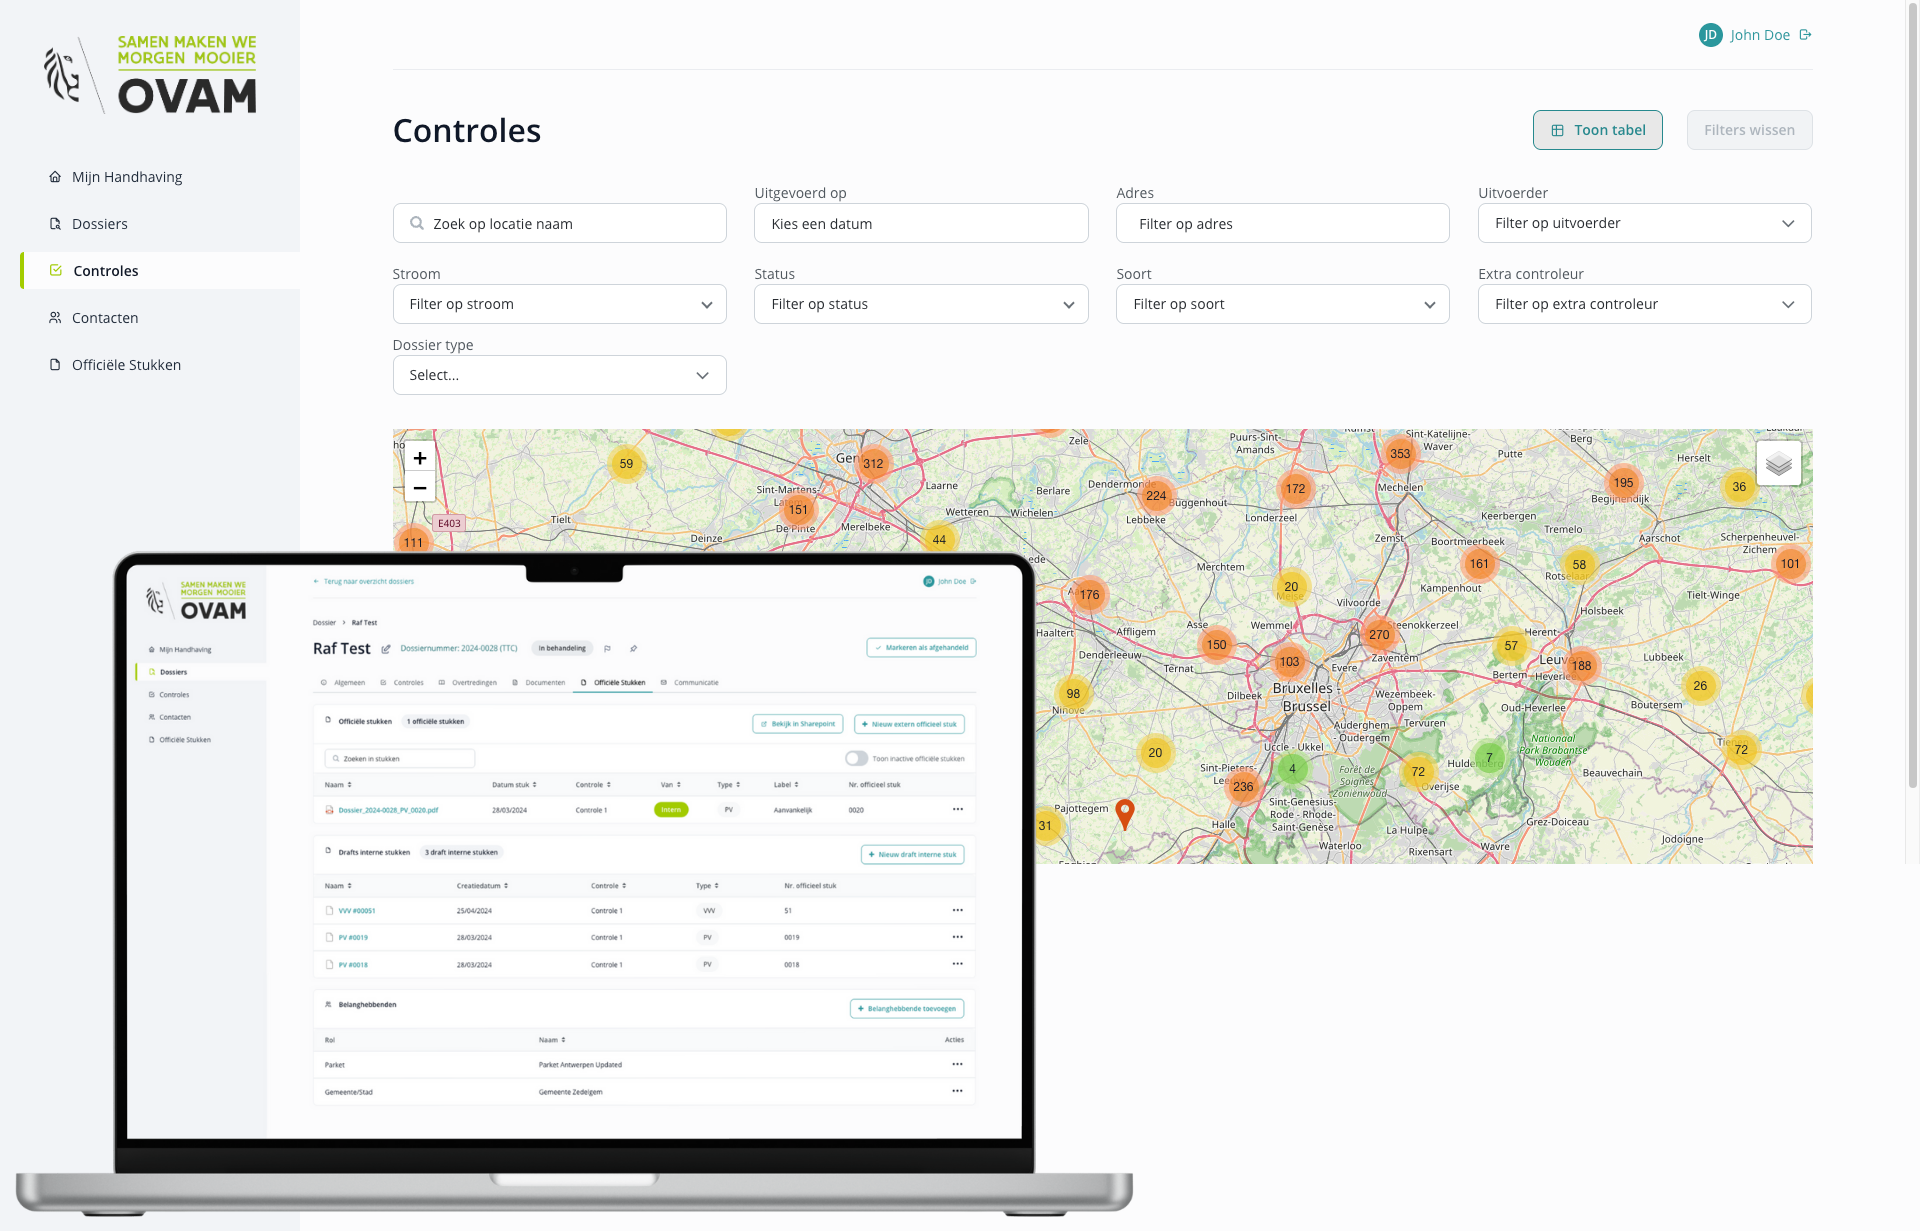Click the JD user avatar circle

(1710, 35)
